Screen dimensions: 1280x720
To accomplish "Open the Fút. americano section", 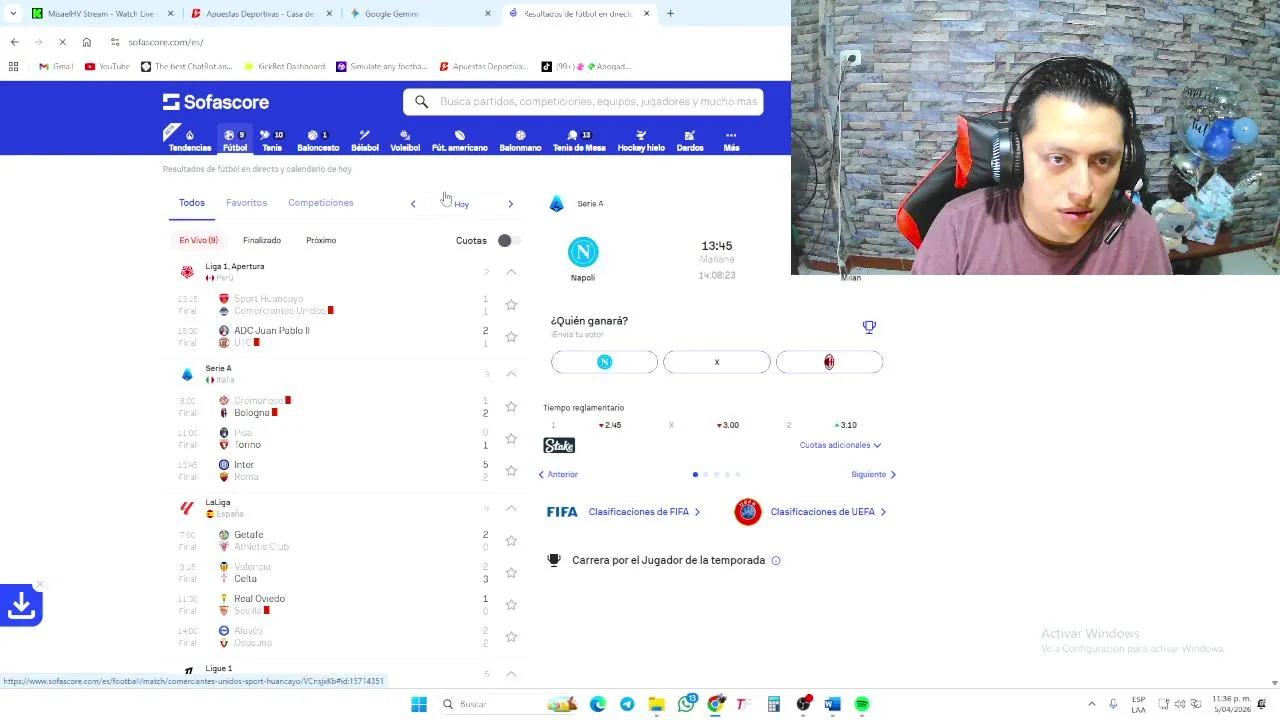I will (x=460, y=141).
